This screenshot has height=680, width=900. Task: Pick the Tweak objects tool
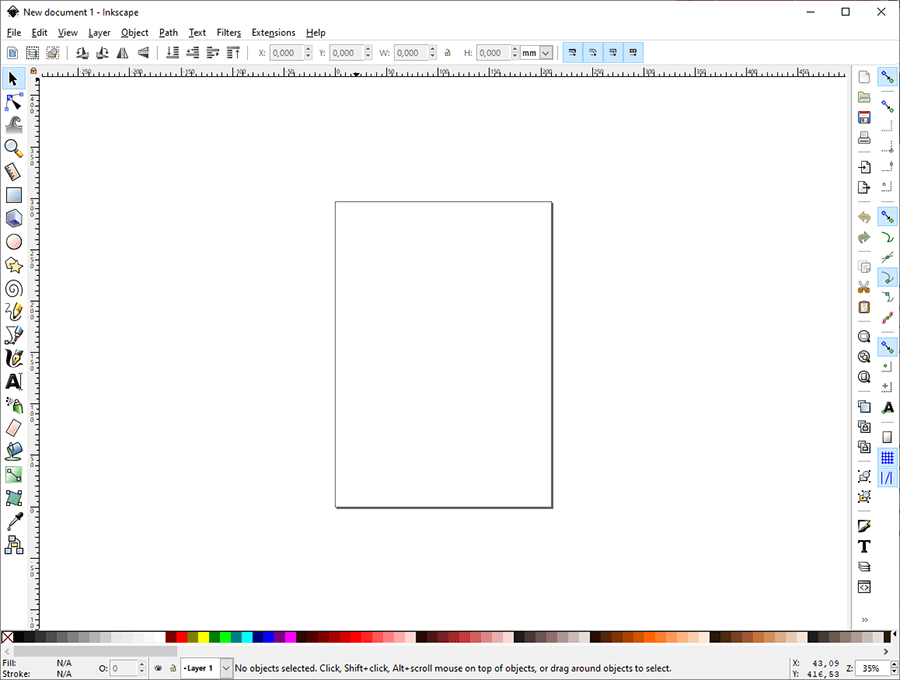13,125
